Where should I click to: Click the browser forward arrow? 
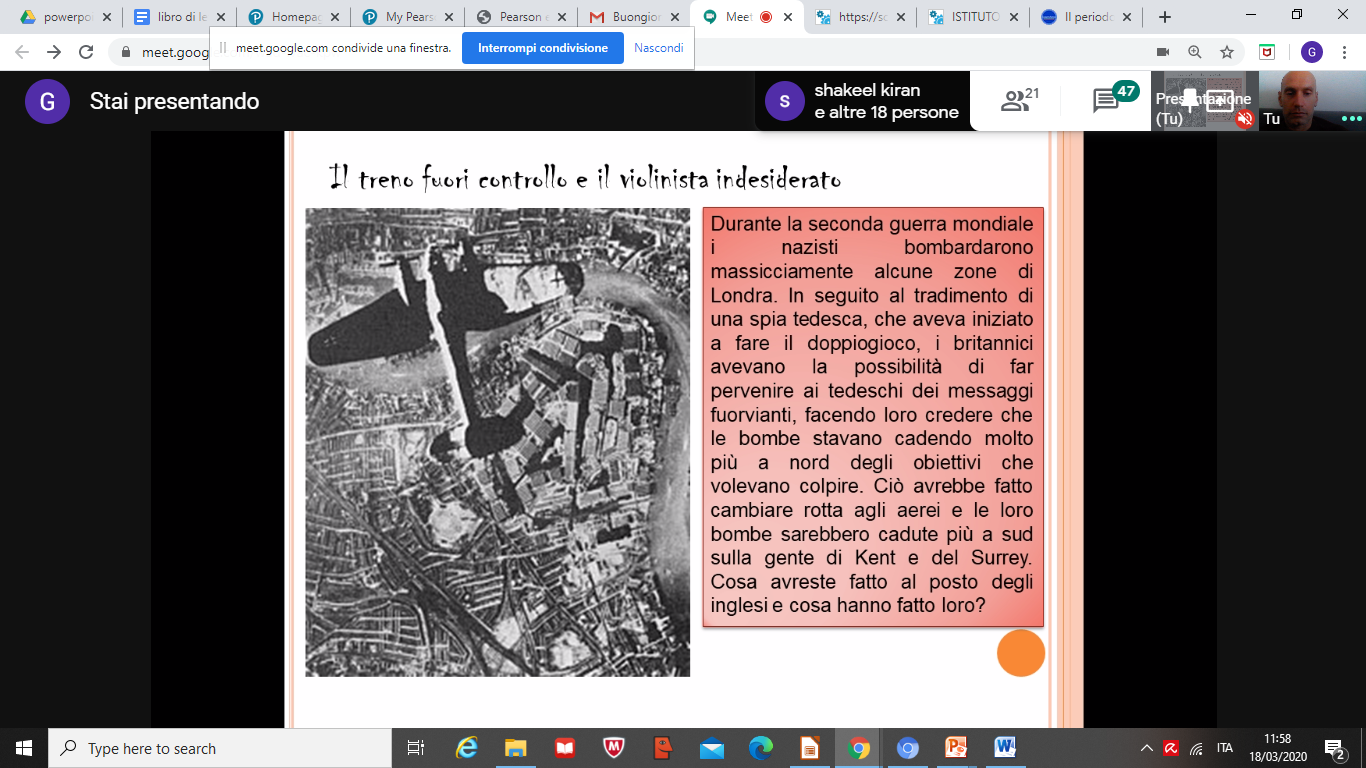pyautogui.click(x=54, y=52)
